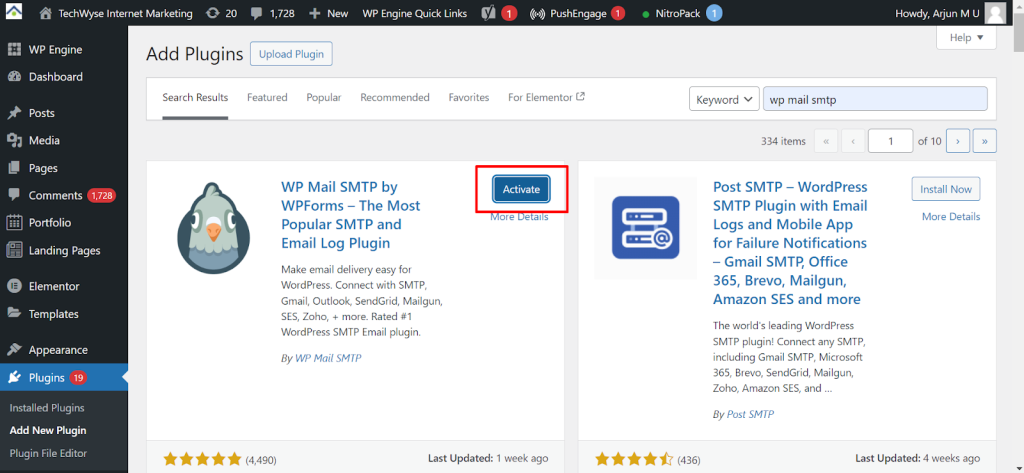The image size is (1024, 473).
Task: Click Install Now for Post SMTP
Action: (945, 189)
